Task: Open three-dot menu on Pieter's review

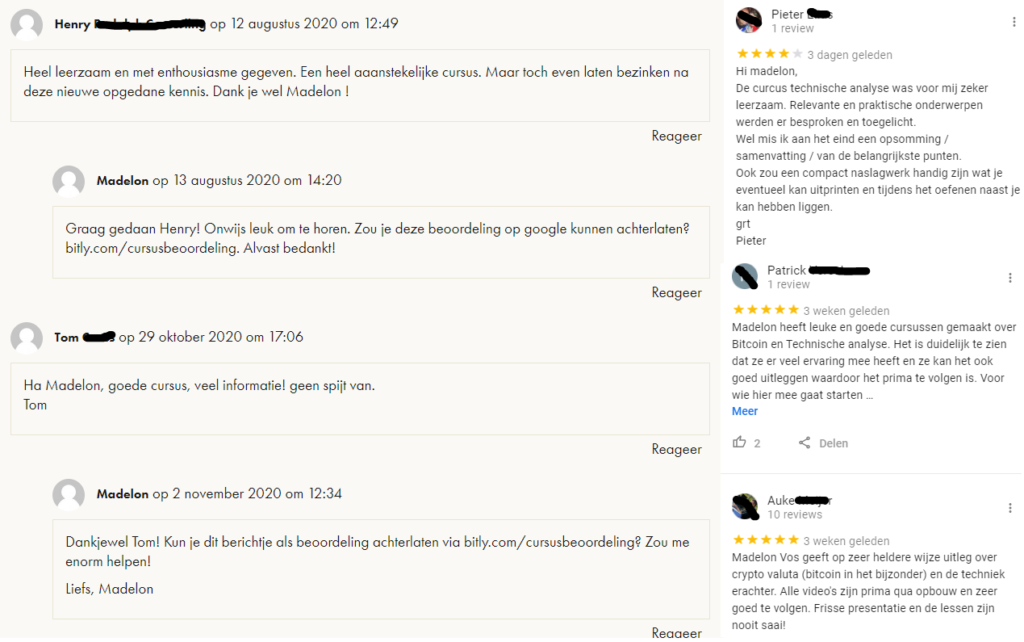Action: click(x=1015, y=21)
